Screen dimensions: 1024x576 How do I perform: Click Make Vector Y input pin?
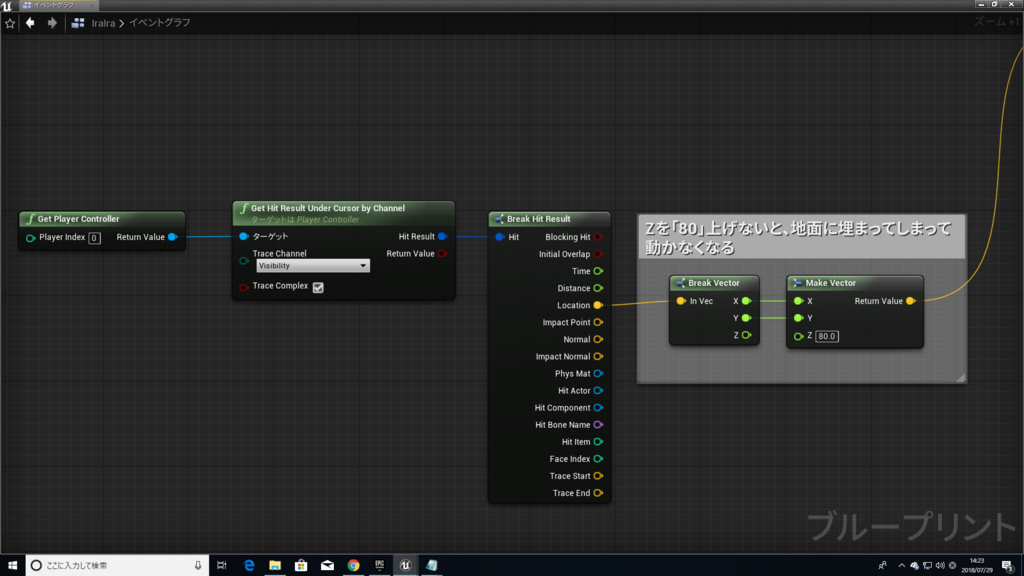[798, 318]
